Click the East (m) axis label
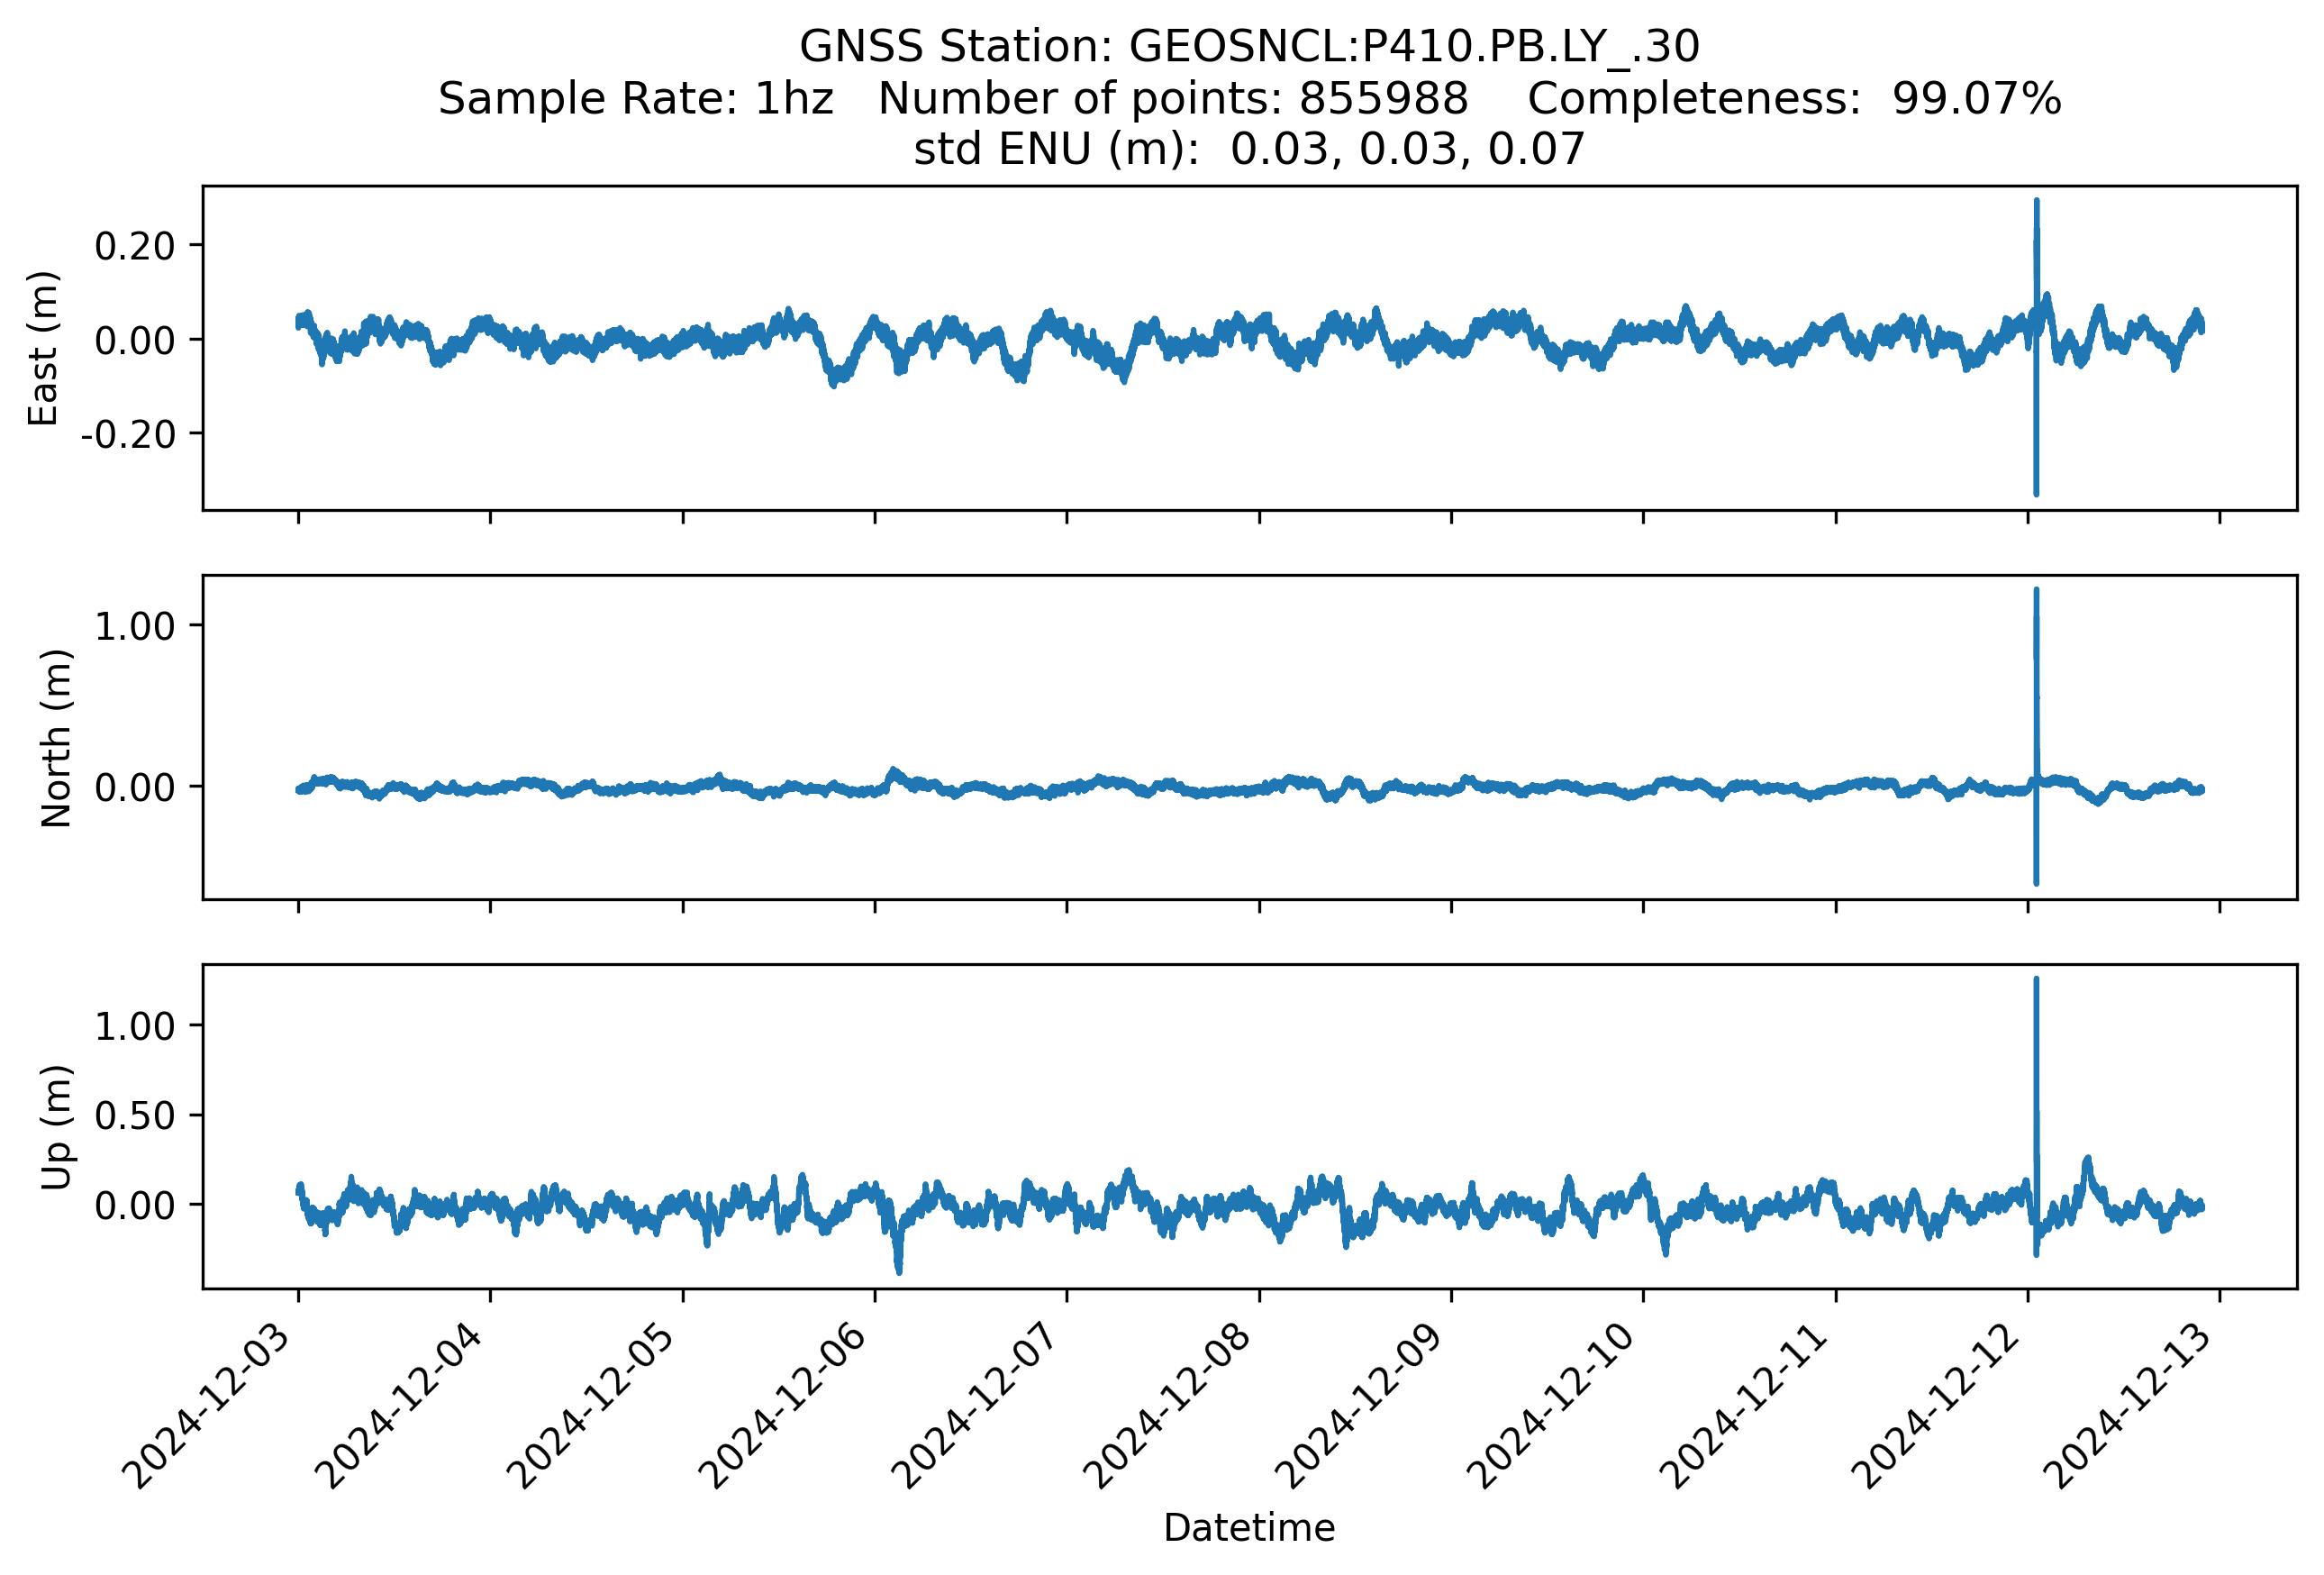This screenshot has width=2324, height=1575. coord(43,348)
